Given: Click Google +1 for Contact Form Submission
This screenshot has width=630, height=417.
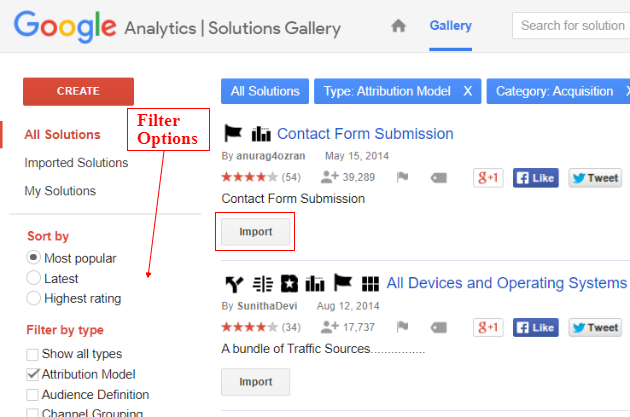Looking at the screenshot, I should click(488, 178).
